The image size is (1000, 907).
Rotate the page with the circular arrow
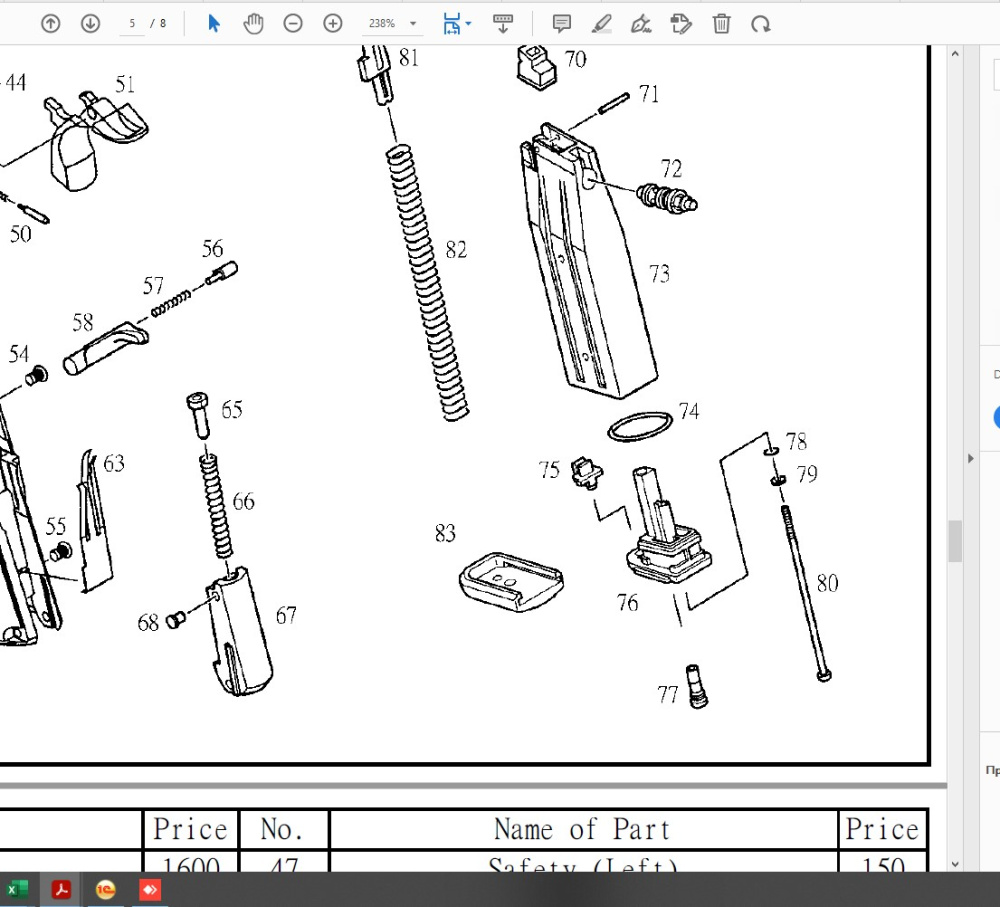click(761, 24)
